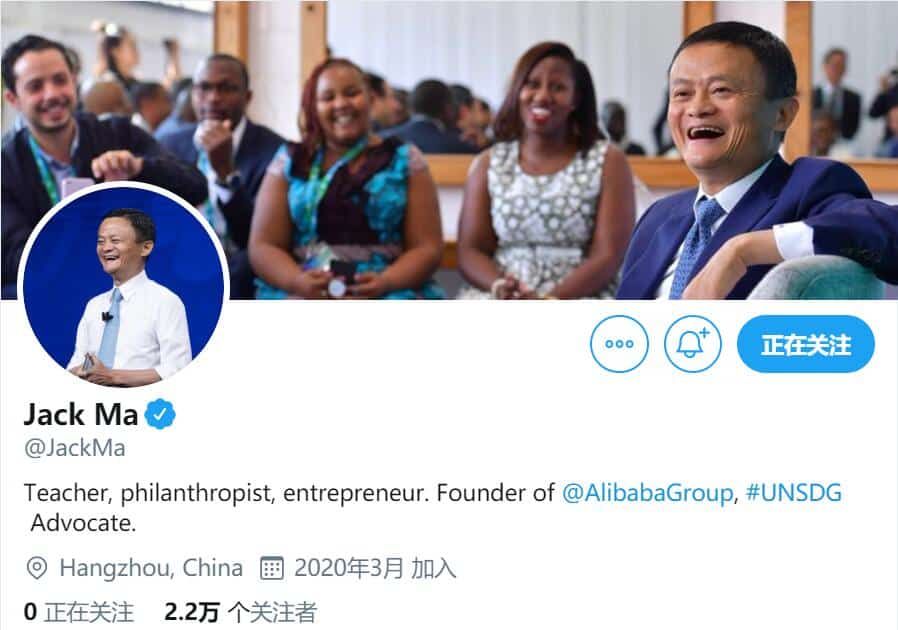View the 0 正在关注 following list
This screenshot has width=898, height=630.
[x=78, y=611]
